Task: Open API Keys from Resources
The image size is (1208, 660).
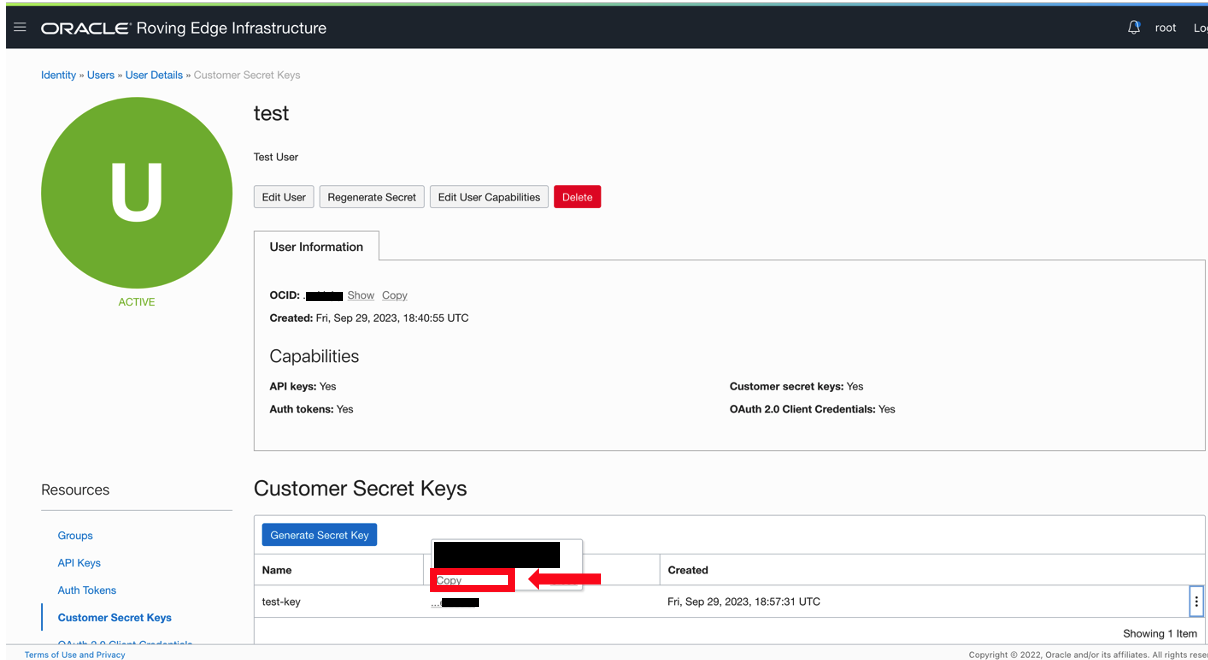Action: click(79, 562)
